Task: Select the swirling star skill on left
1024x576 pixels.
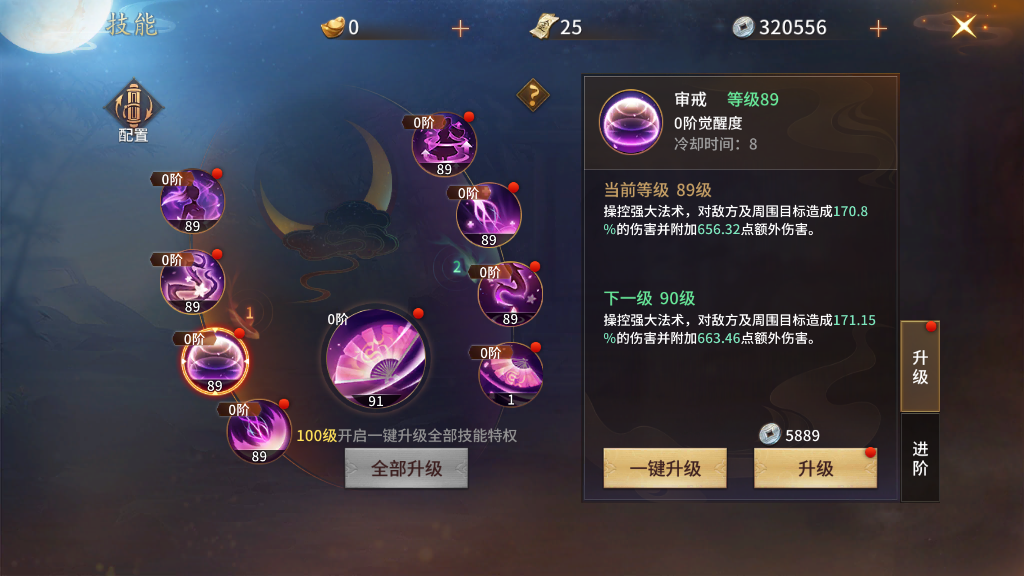Action: pyautogui.click(x=192, y=281)
